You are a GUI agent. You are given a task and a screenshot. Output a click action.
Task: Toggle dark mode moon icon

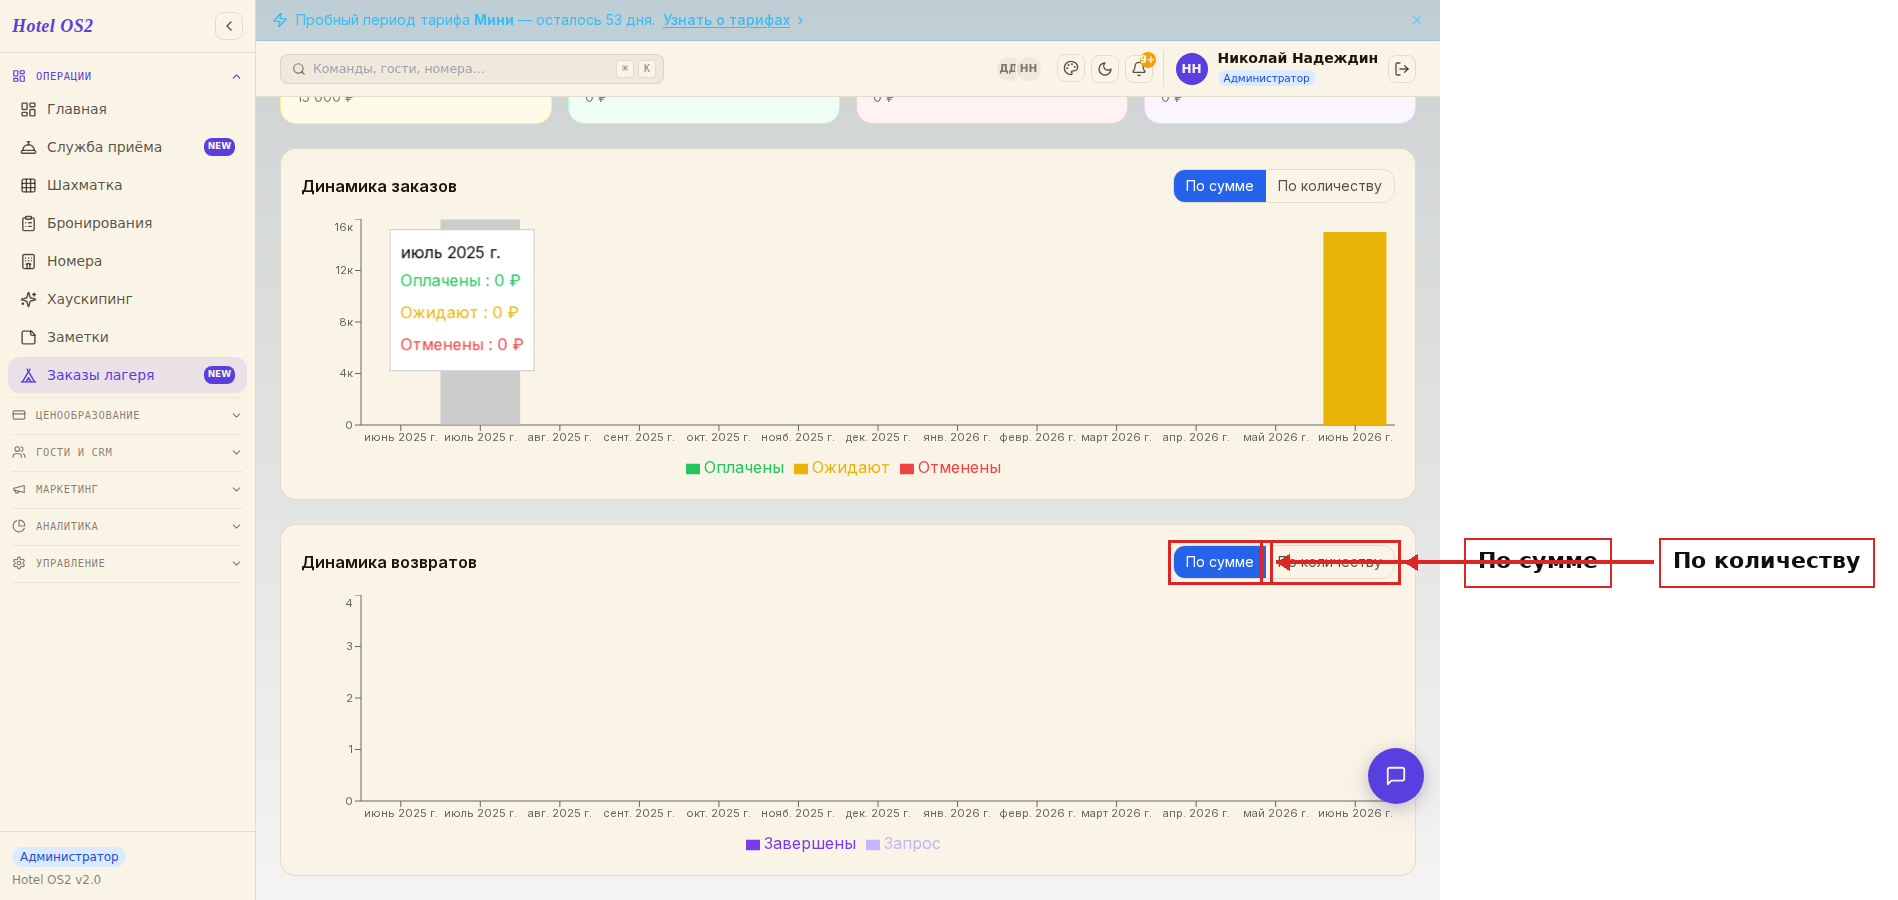(x=1105, y=69)
